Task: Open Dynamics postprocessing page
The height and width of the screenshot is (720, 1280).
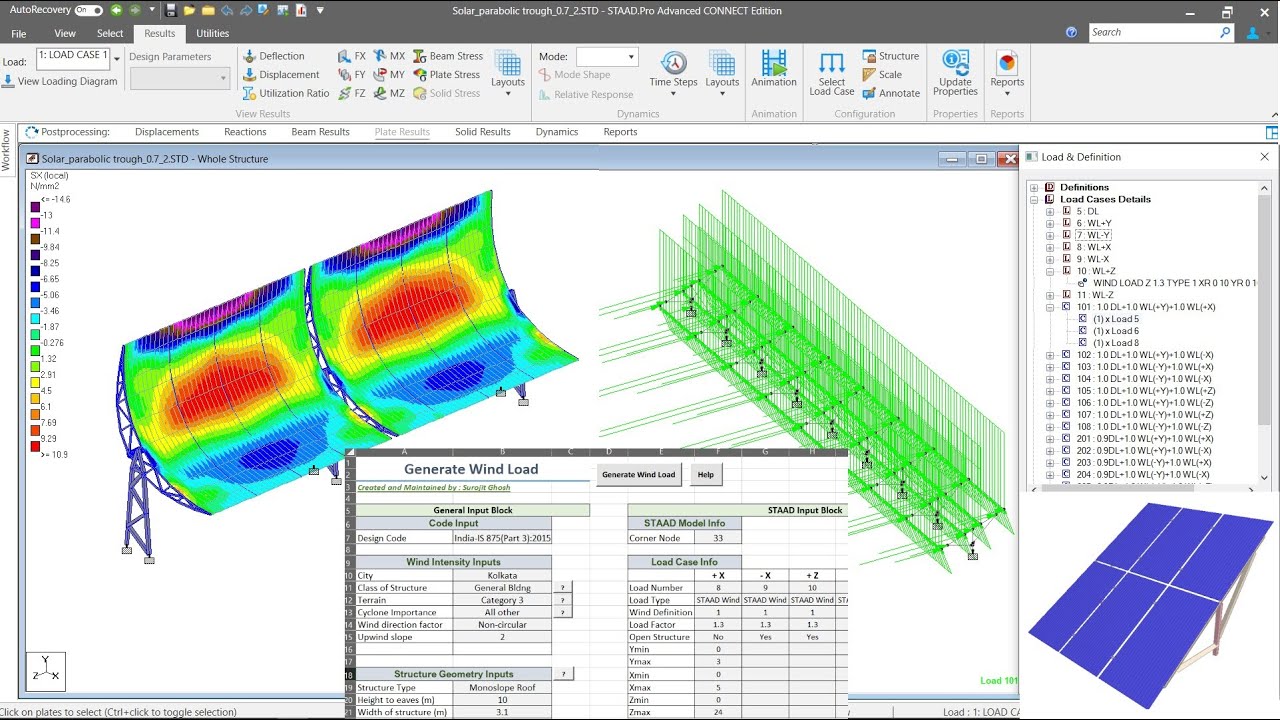Action: [557, 132]
